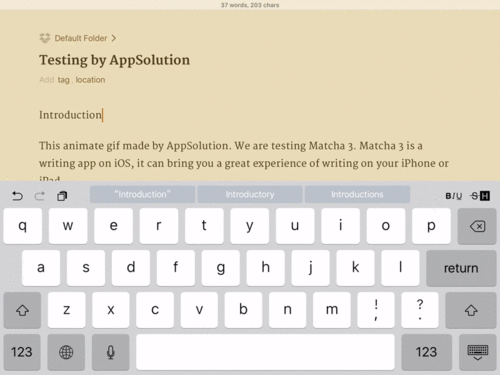500x375 pixels.
Task: Tap the h key on keyboard
Action: coord(266,268)
